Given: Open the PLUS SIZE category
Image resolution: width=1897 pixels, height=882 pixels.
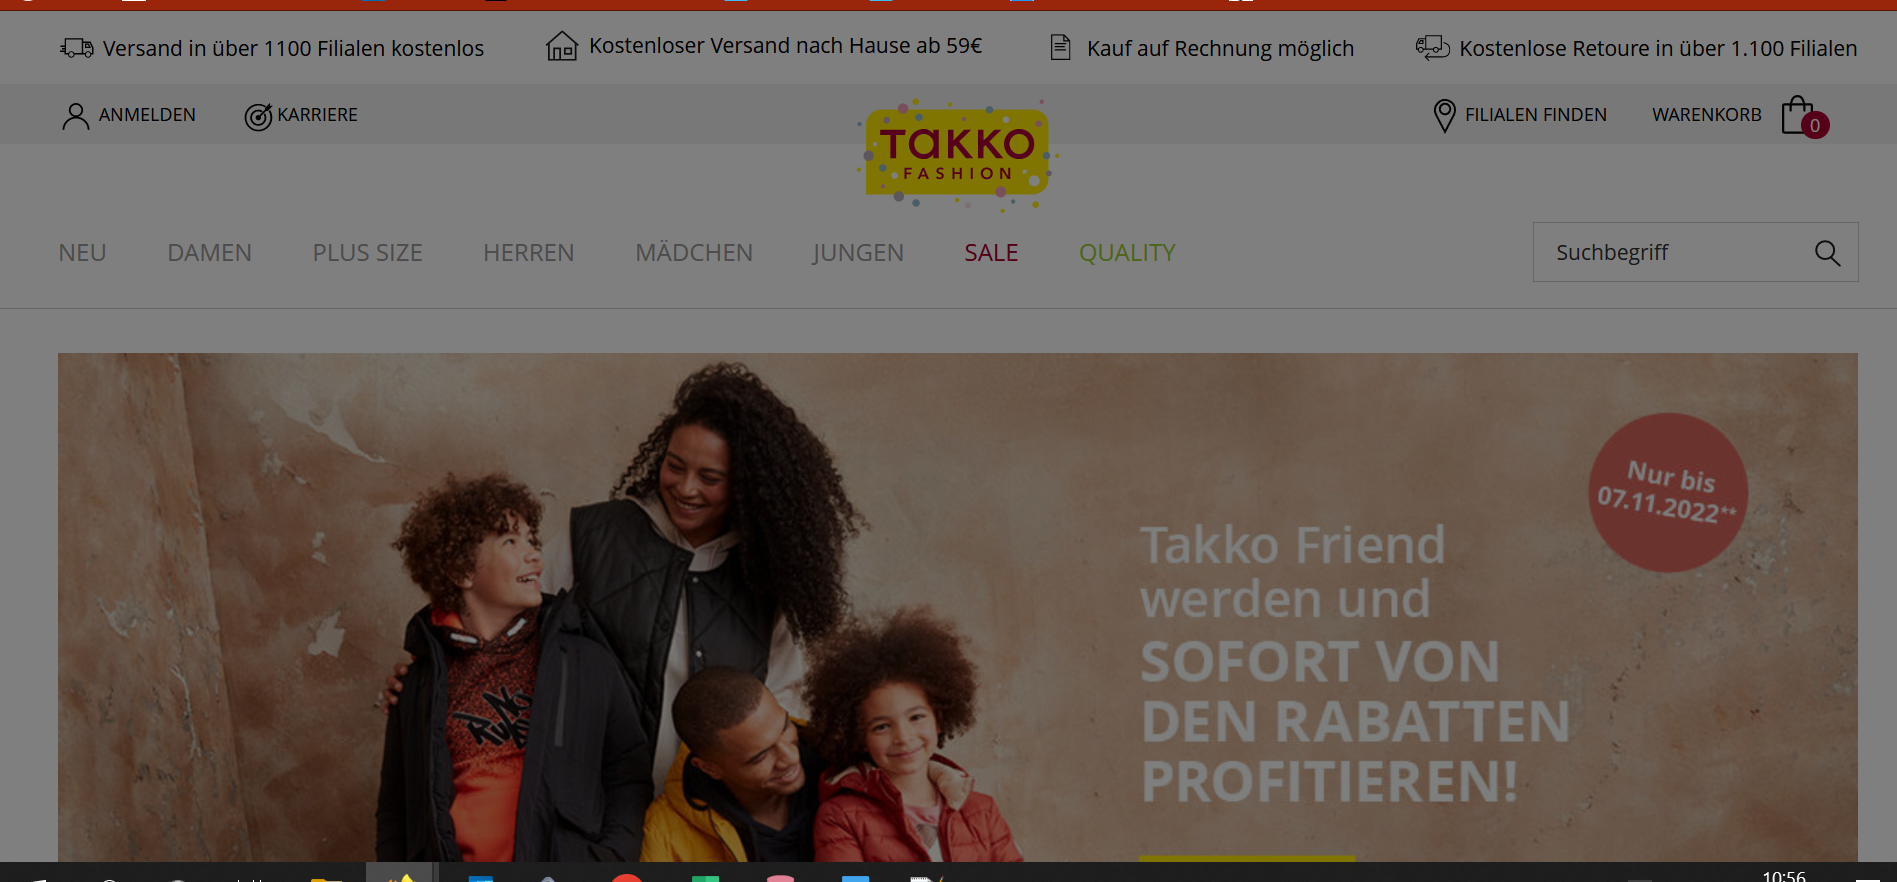Looking at the screenshot, I should [368, 253].
